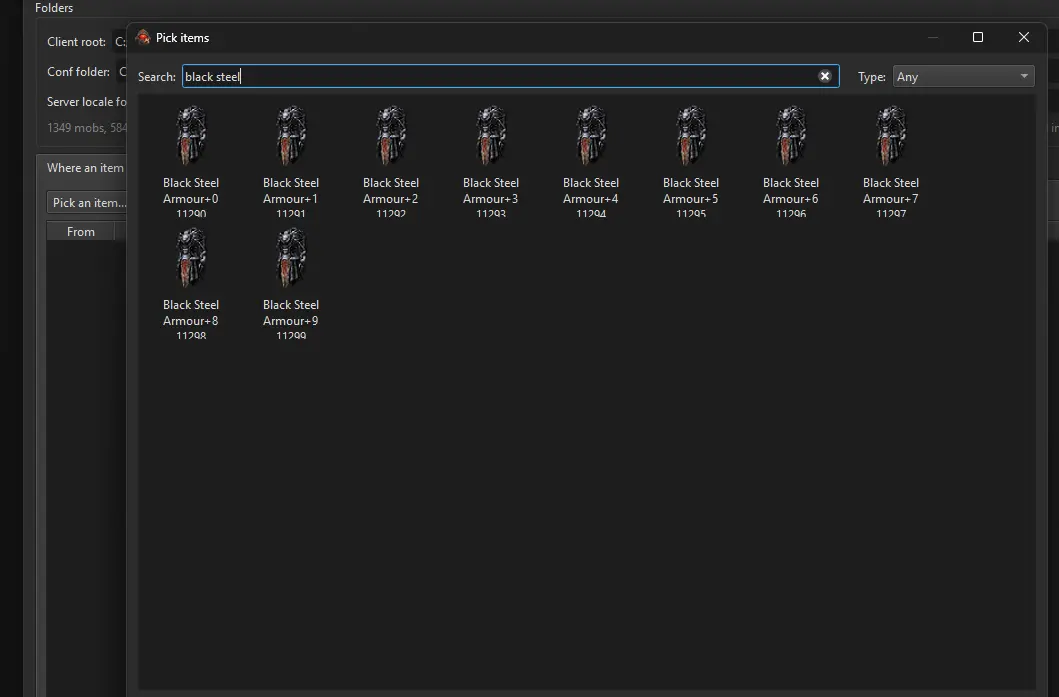1059x697 pixels.
Task: Click the Pick items window app icon
Action: [x=143, y=37]
